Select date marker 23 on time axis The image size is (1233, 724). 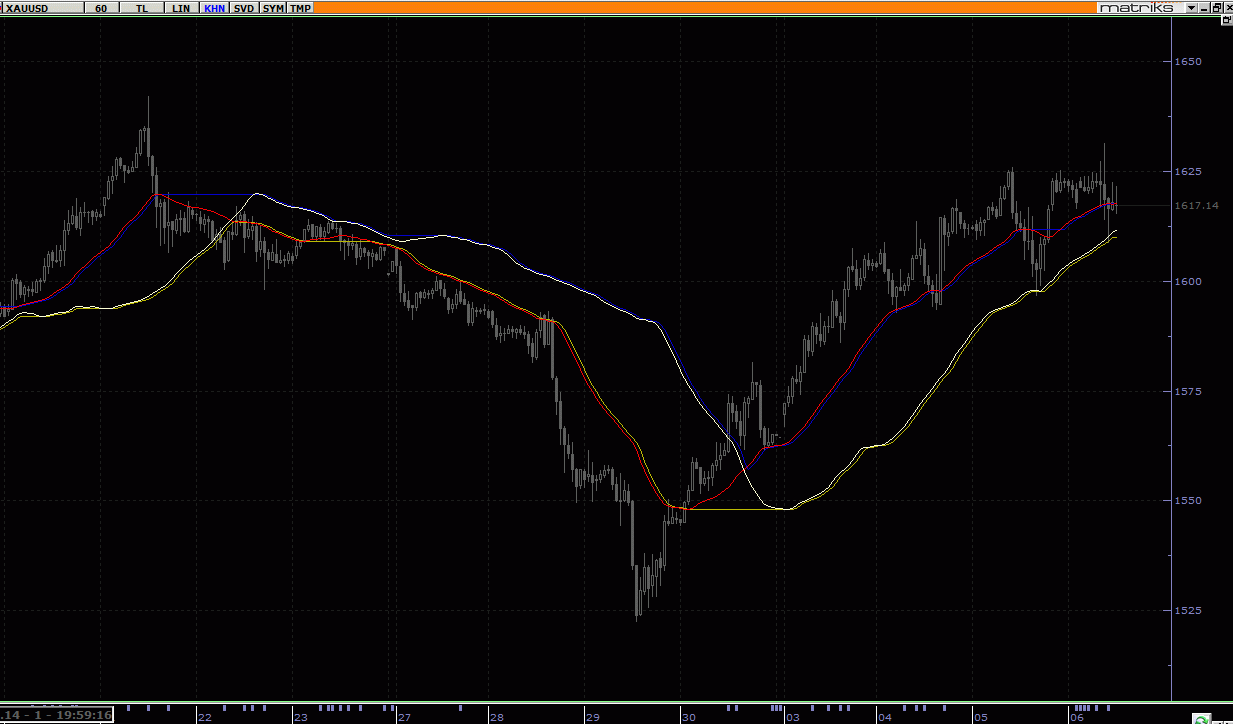(300, 718)
